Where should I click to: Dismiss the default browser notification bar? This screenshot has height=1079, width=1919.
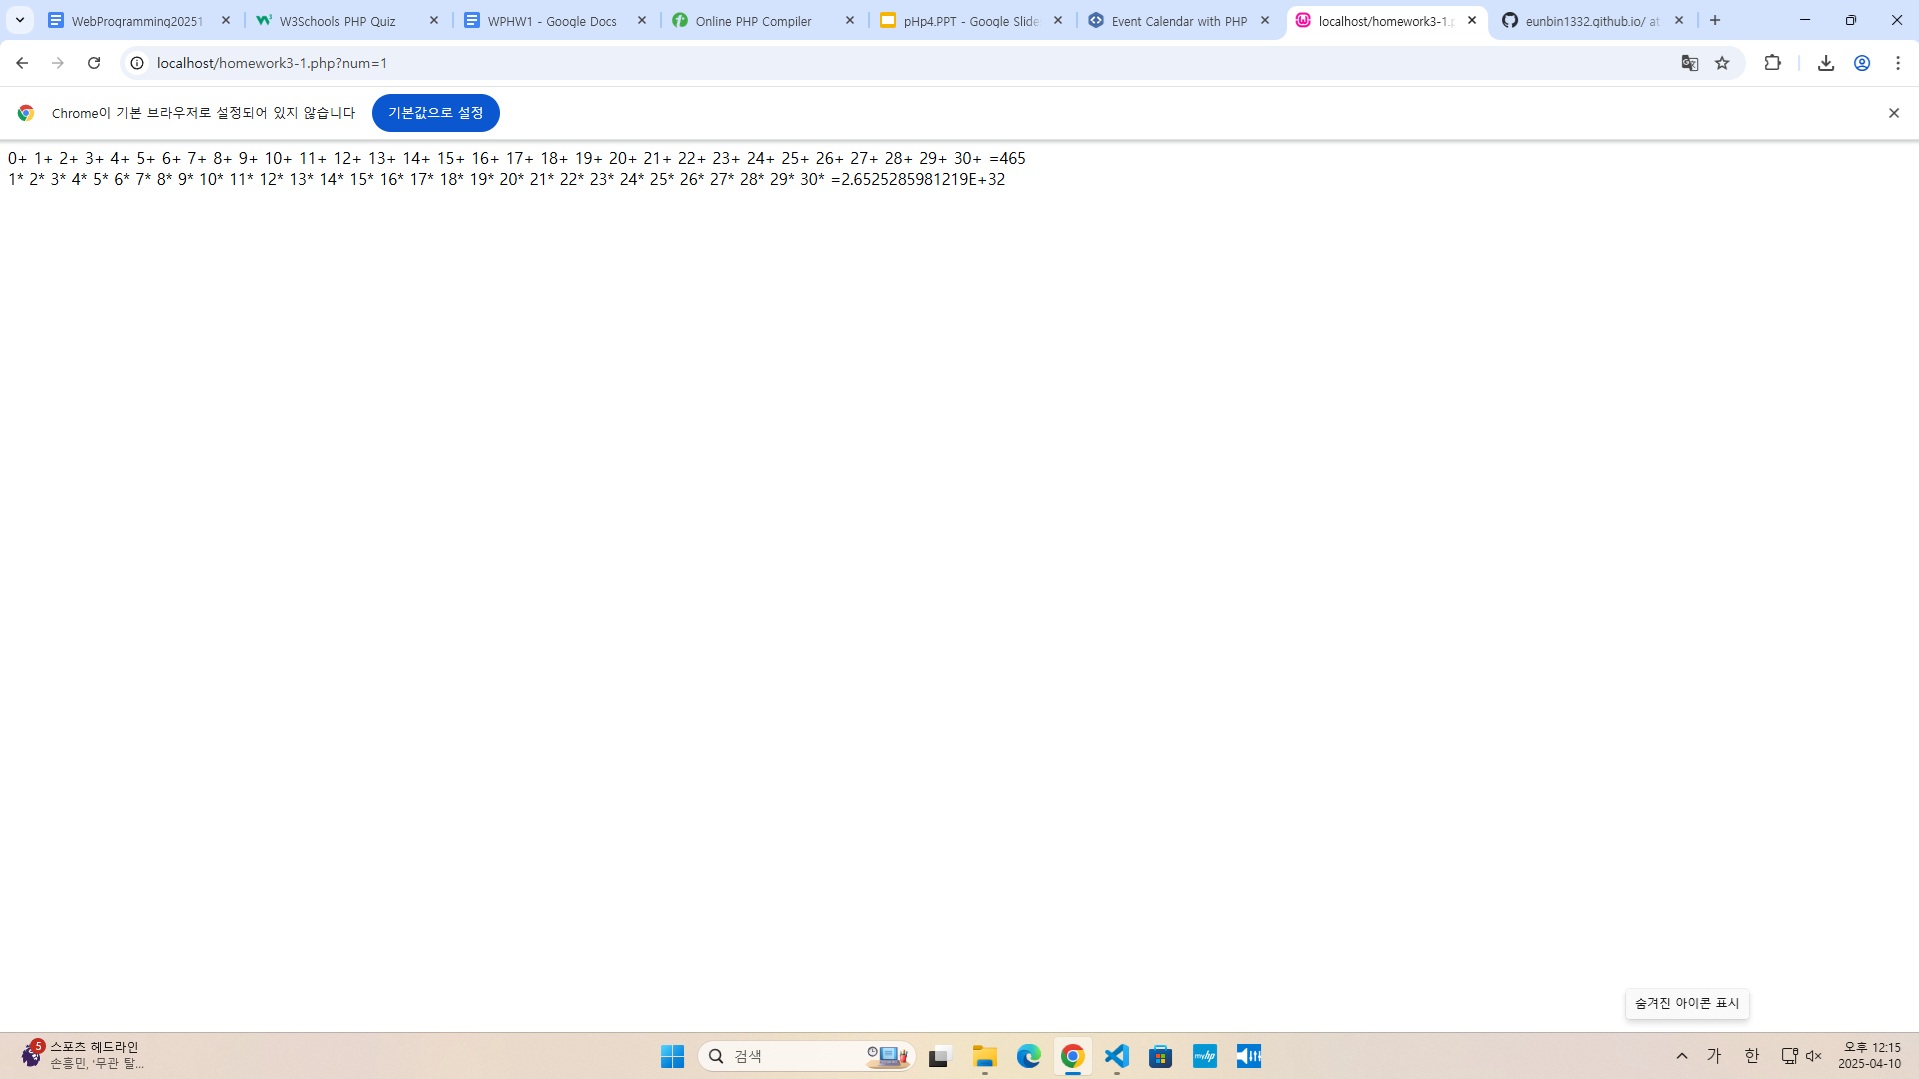click(x=1893, y=112)
